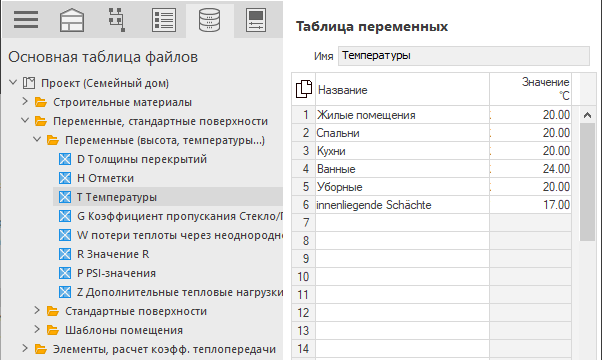Click table icon of D Толщины перекрытий

pyautogui.click(x=65, y=159)
